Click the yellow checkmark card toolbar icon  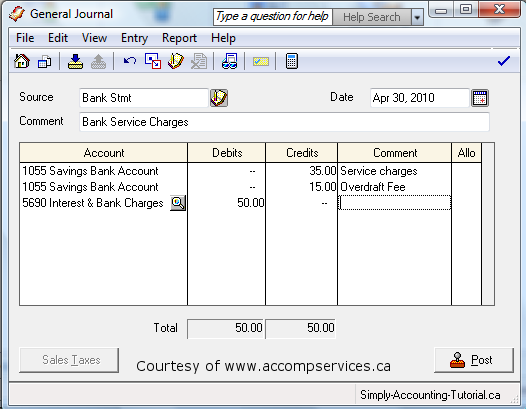[261, 62]
